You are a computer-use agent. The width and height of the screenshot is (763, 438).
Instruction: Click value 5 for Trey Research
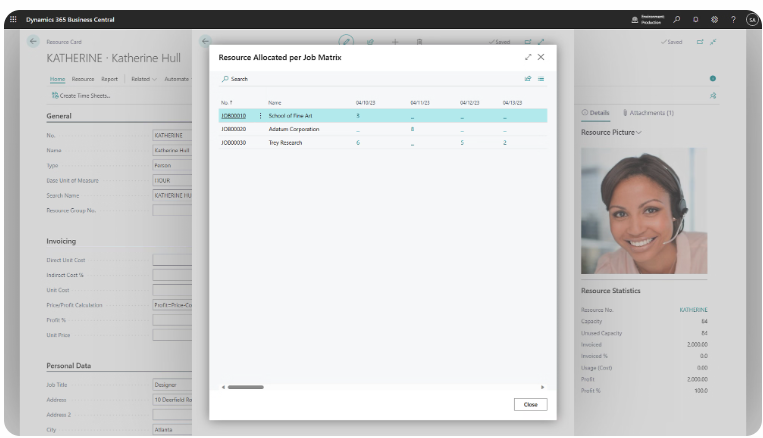(462, 143)
